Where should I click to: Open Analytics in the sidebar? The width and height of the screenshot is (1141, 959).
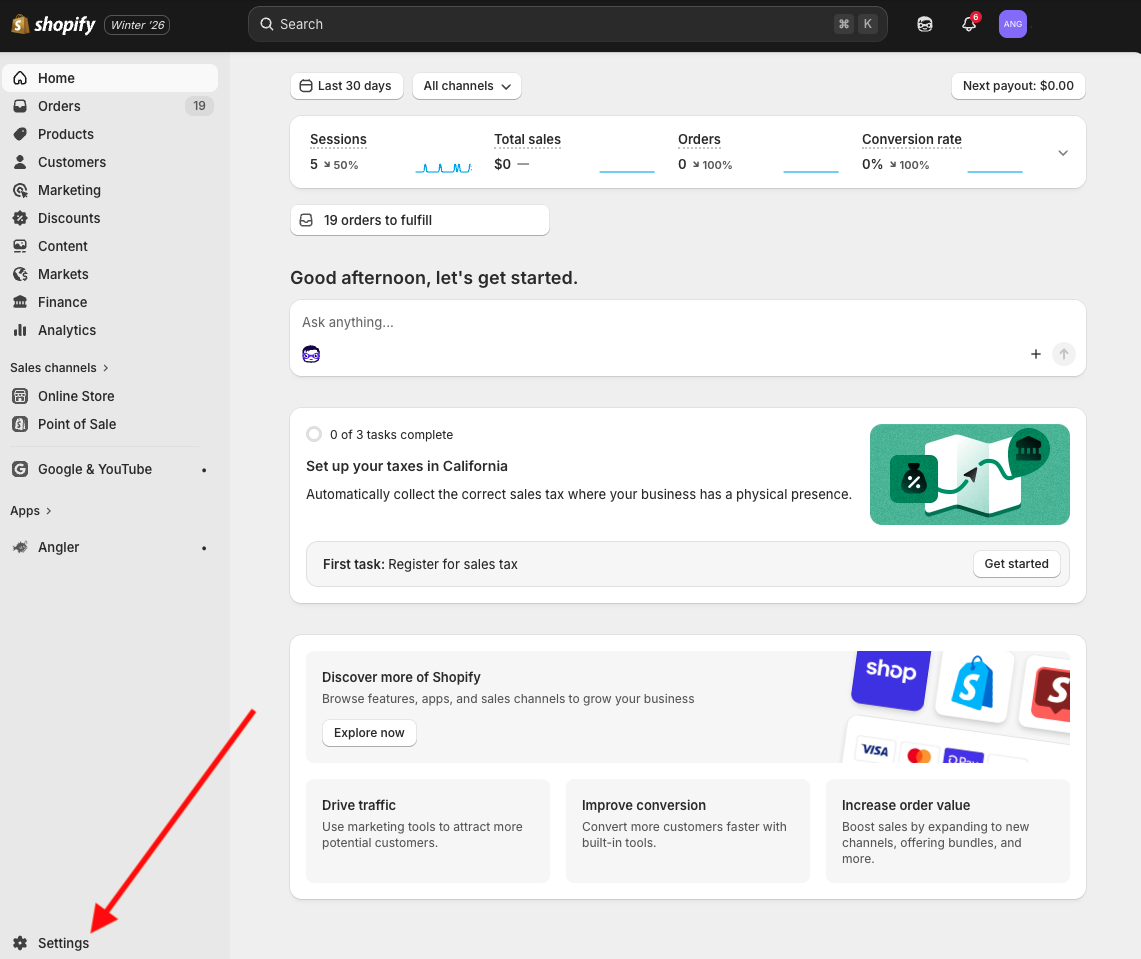coord(110,330)
